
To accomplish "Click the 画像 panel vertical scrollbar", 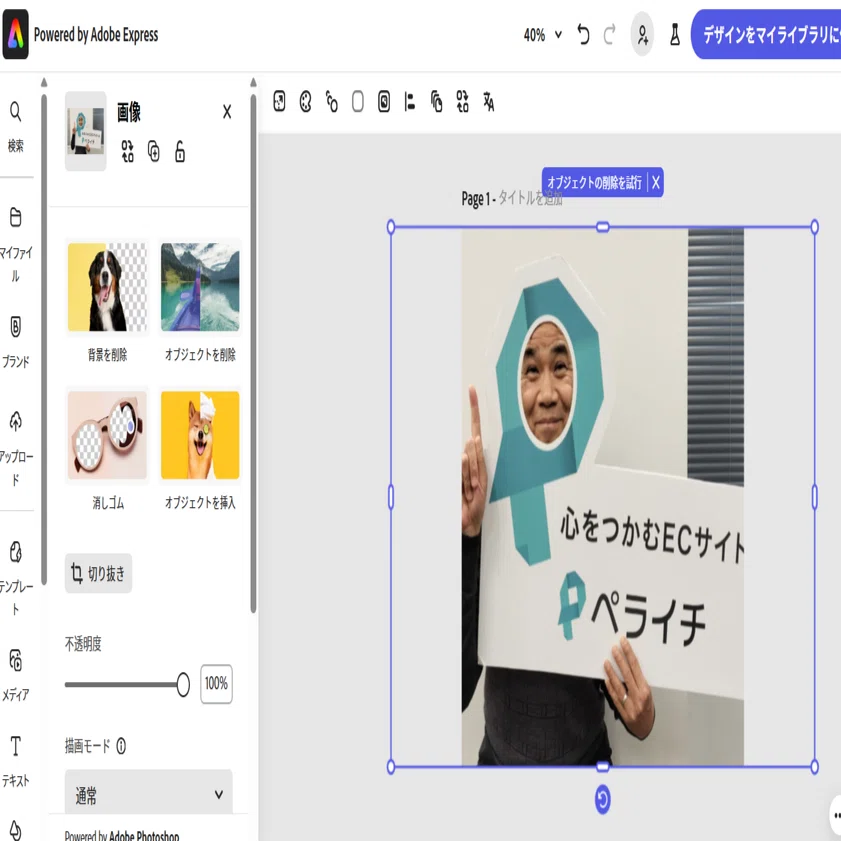I will click(x=253, y=351).
